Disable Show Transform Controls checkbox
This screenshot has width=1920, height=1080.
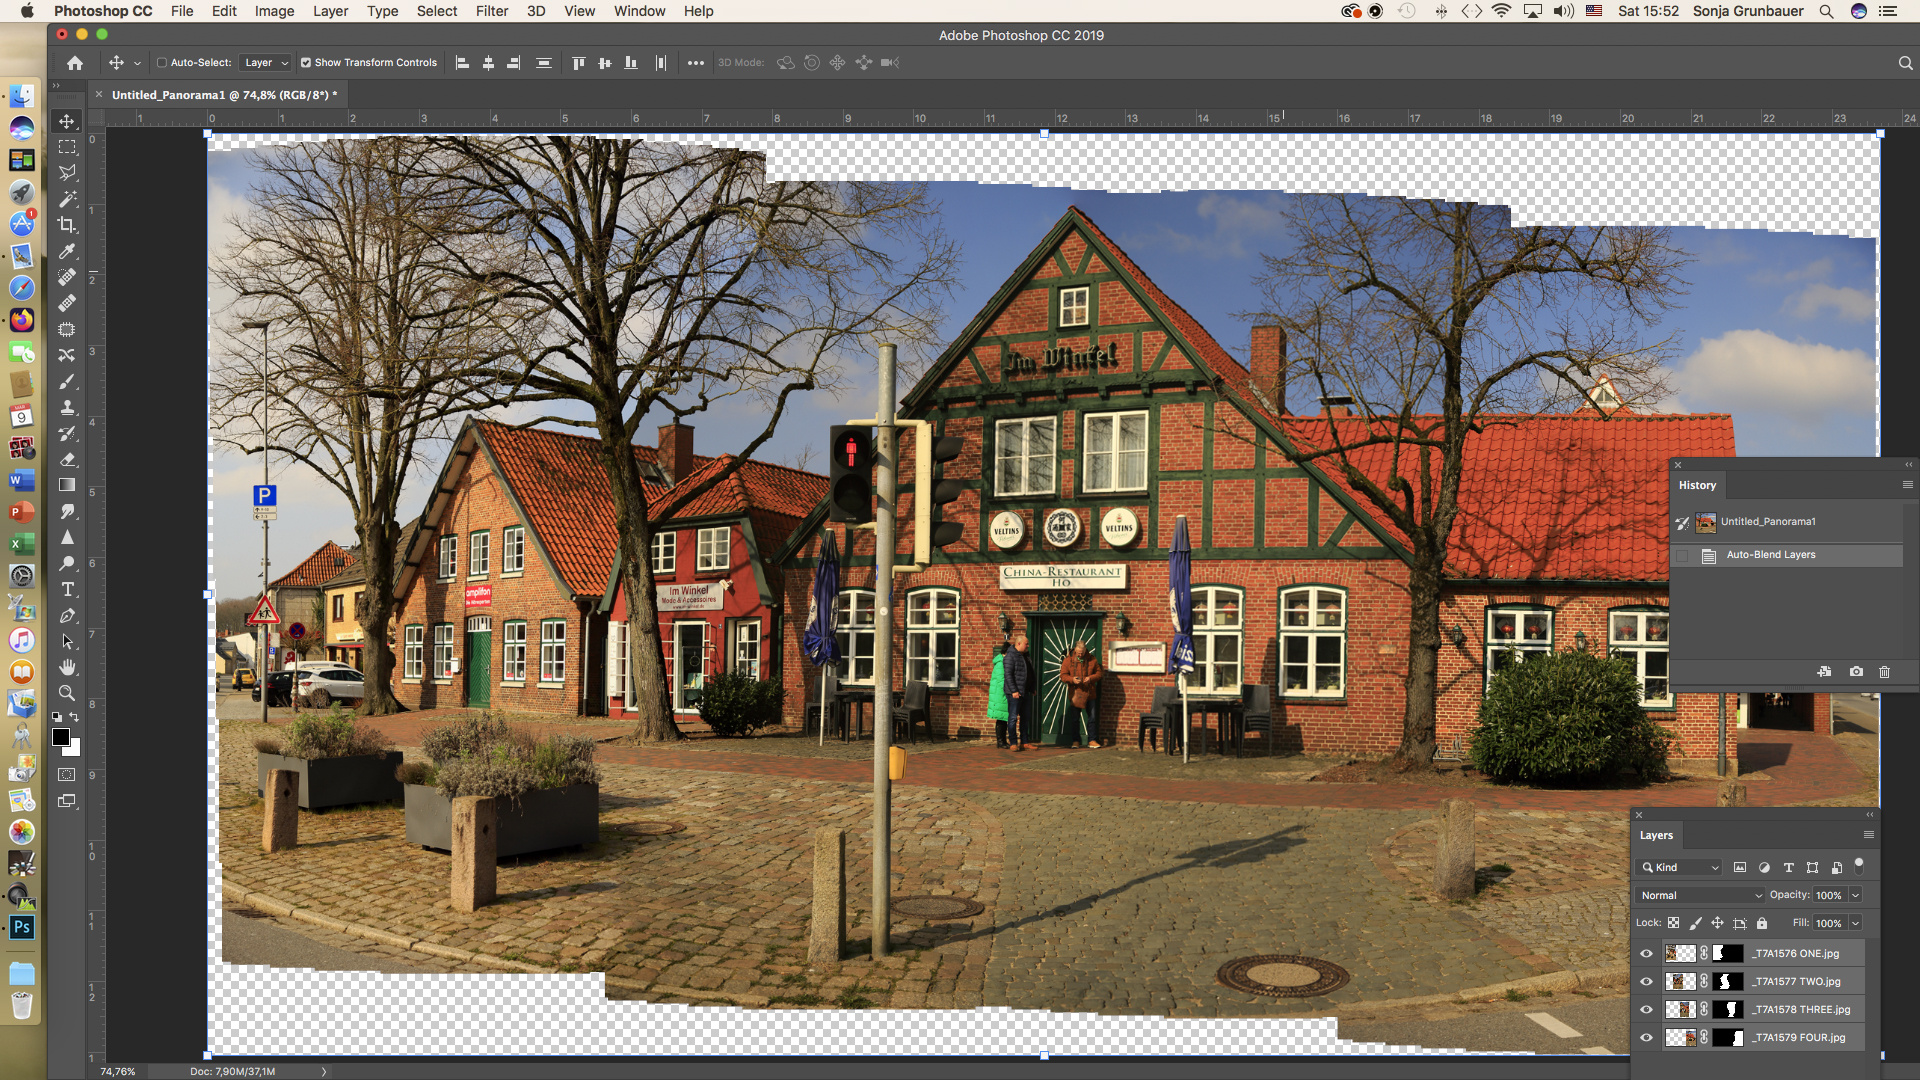point(306,62)
